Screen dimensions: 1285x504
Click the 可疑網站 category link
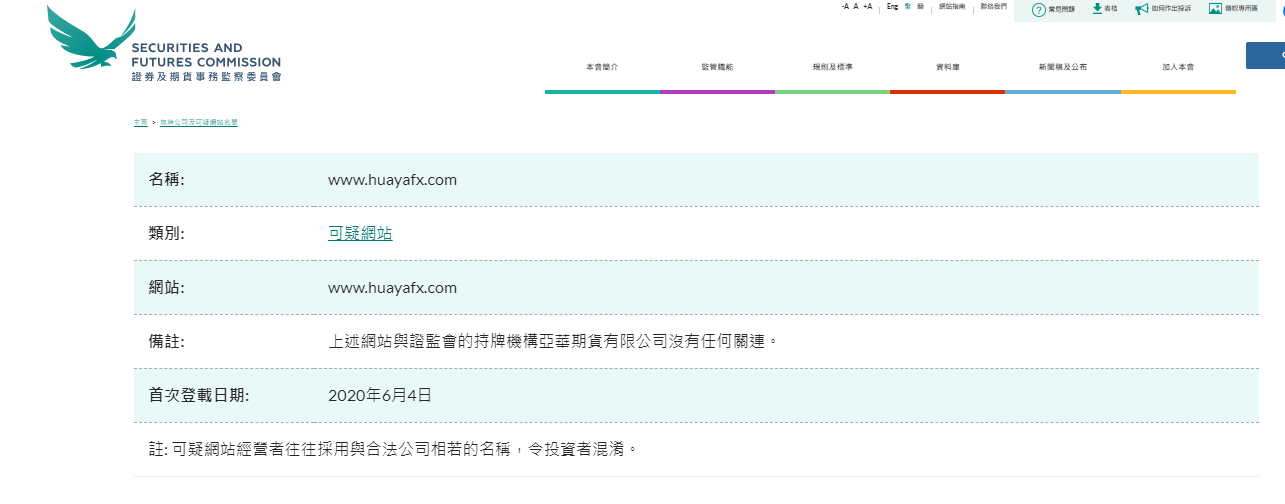(x=360, y=234)
